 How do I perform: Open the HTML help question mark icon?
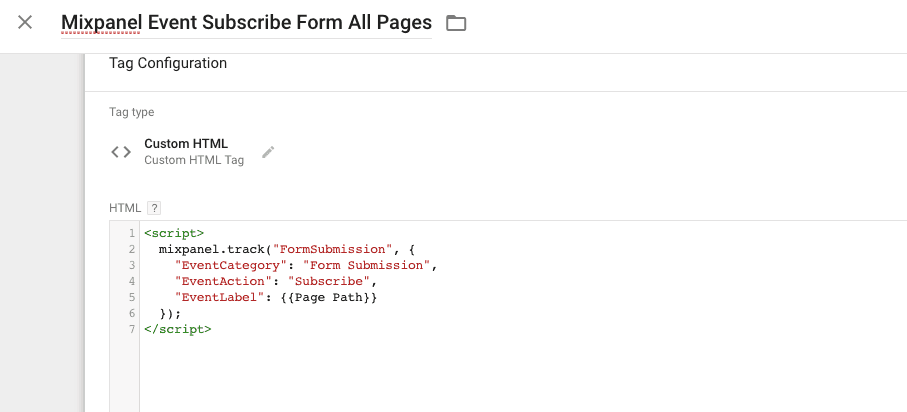pyautogui.click(x=154, y=208)
